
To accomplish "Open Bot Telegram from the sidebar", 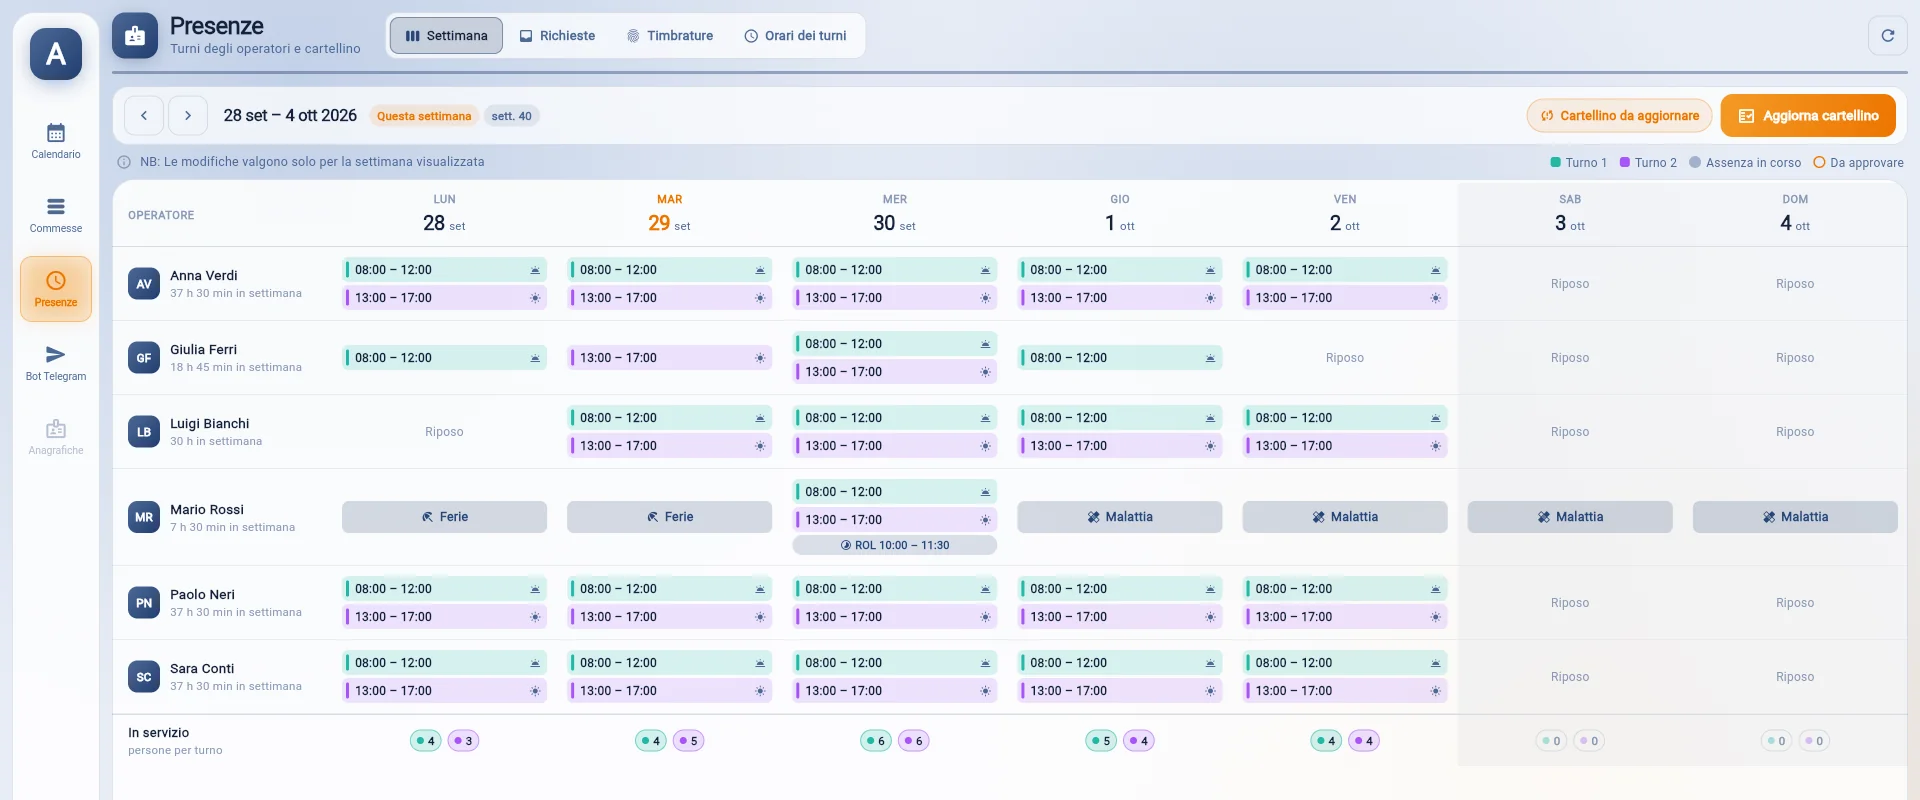I will tap(56, 363).
